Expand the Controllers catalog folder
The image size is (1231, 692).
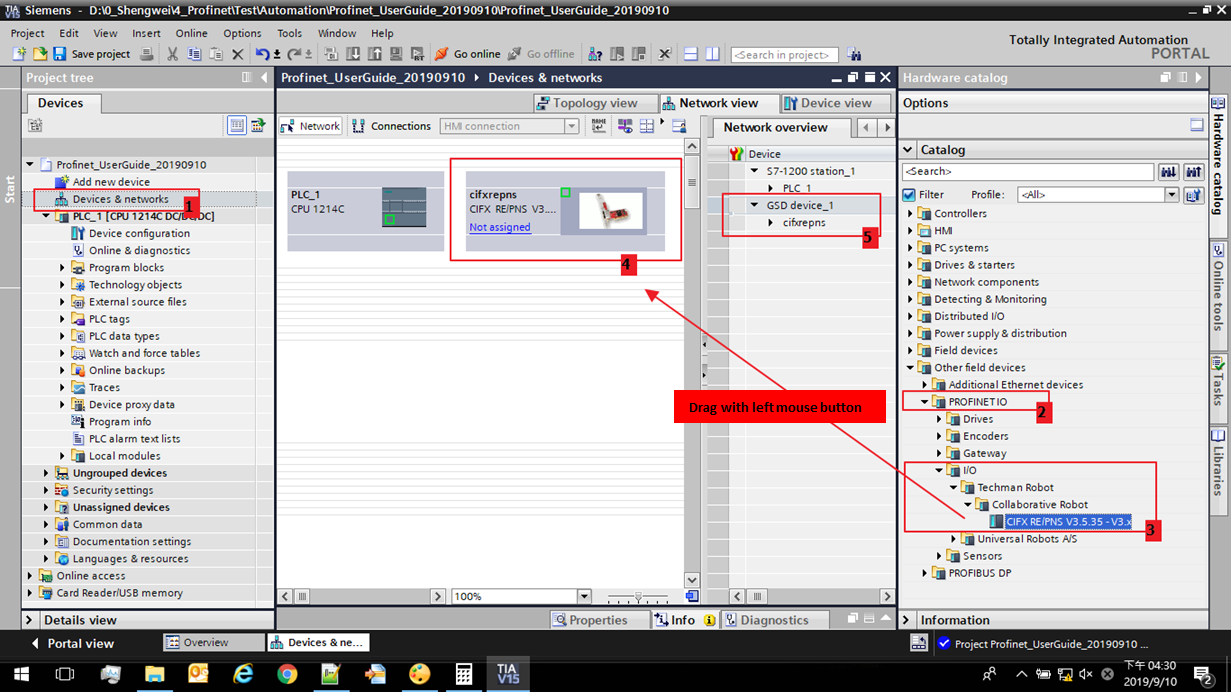(910, 214)
